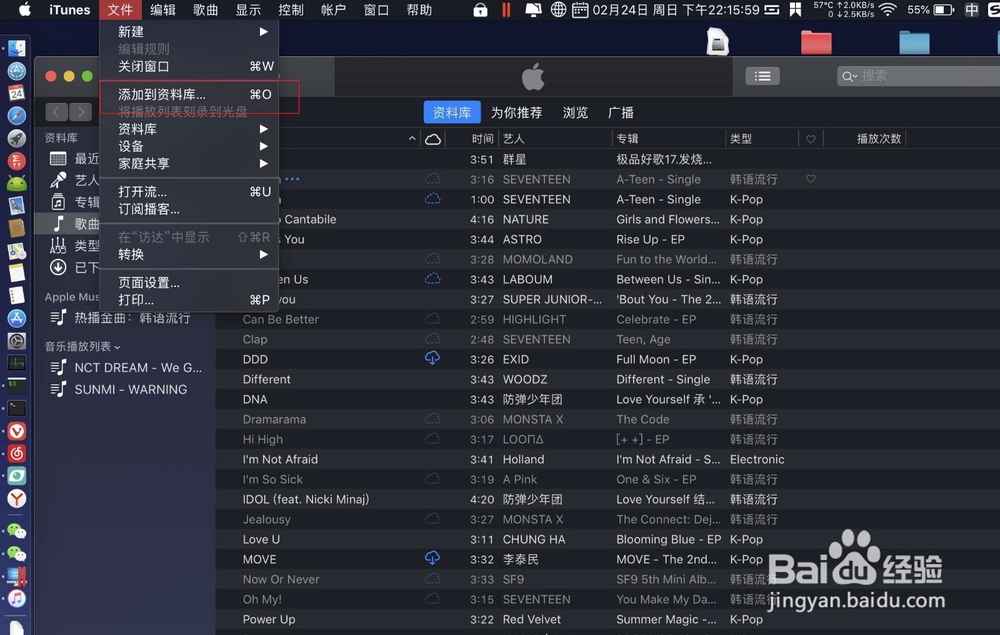Sort by the 艺人 column header
1000x635 pixels.
coord(513,139)
